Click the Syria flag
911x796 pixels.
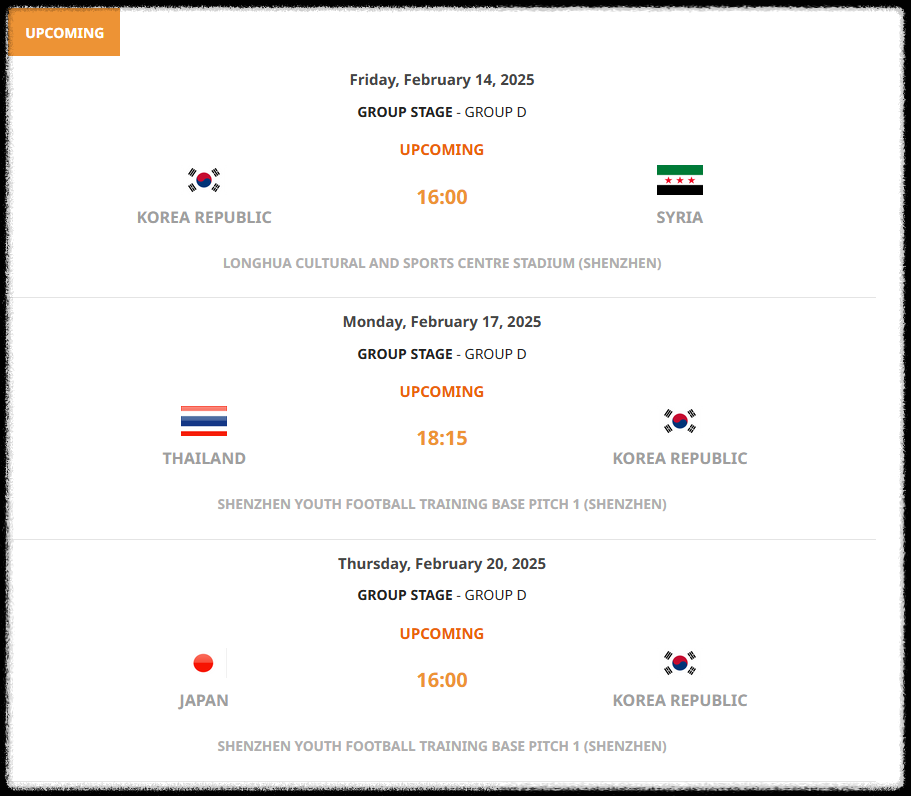(680, 179)
